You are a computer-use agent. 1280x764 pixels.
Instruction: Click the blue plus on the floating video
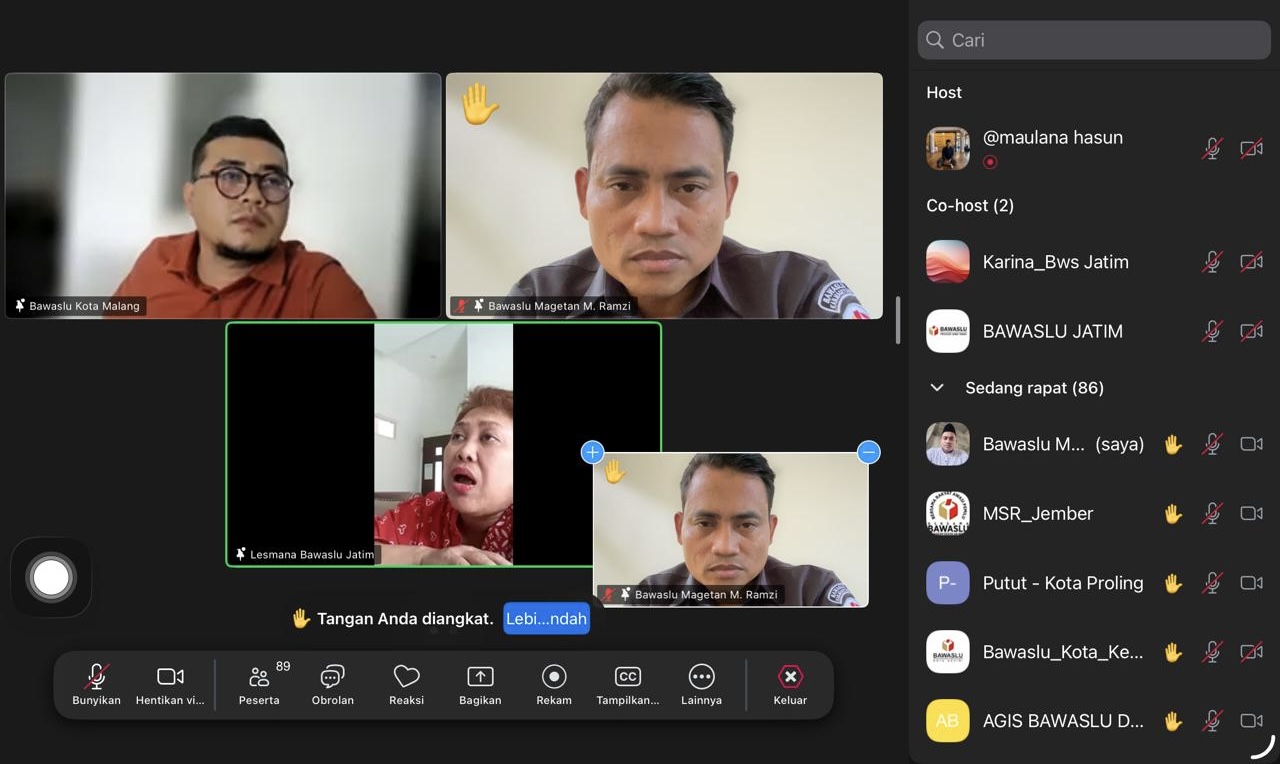pyautogui.click(x=592, y=452)
